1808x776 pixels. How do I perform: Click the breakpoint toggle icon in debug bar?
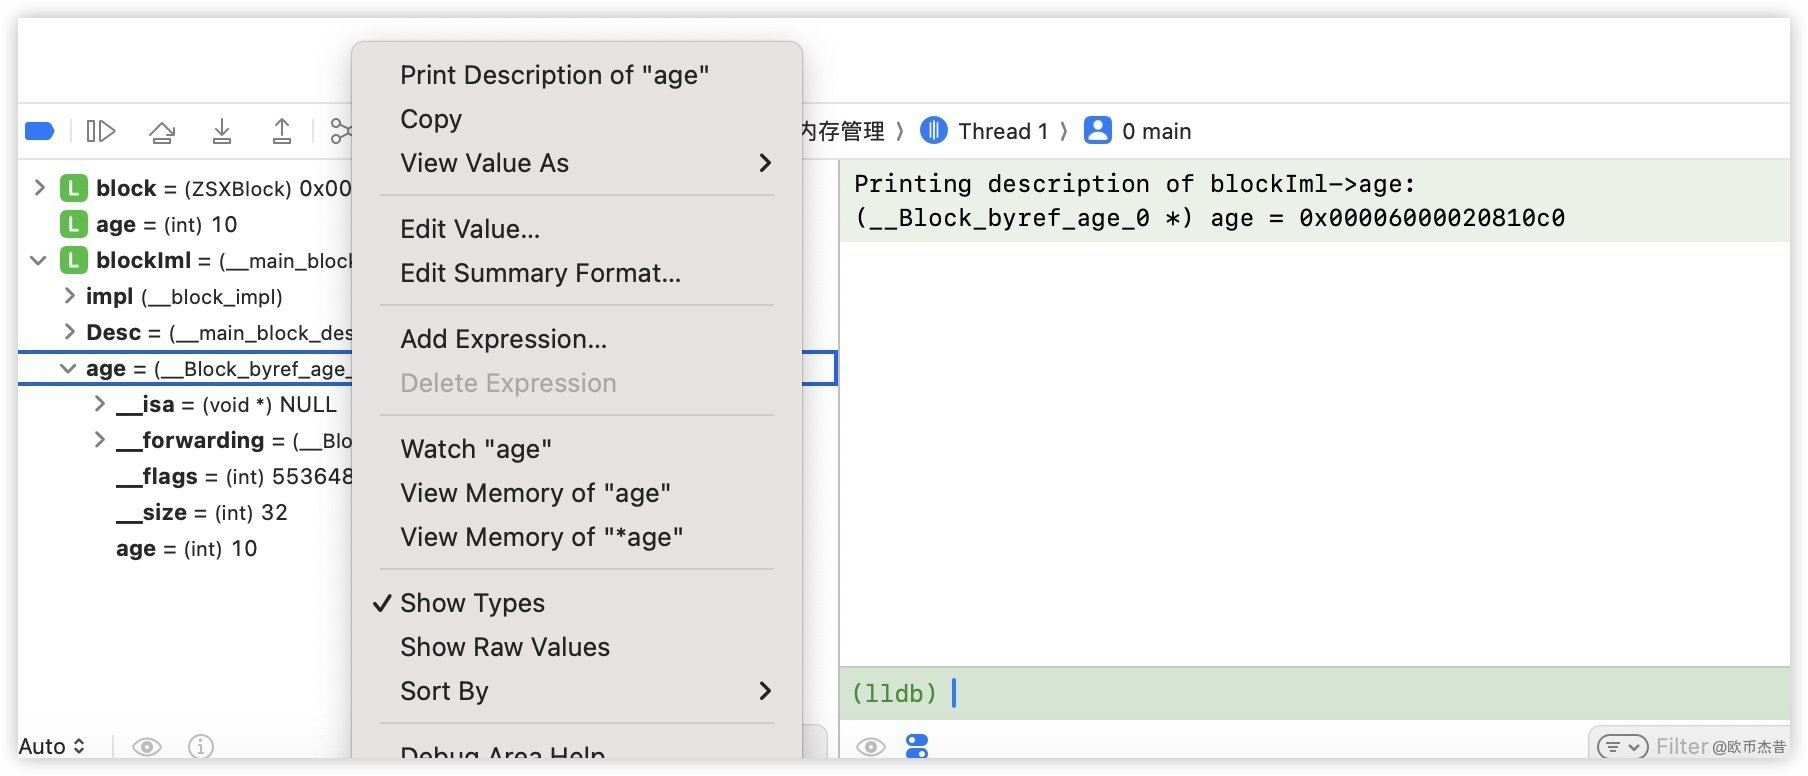pos(40,131)
